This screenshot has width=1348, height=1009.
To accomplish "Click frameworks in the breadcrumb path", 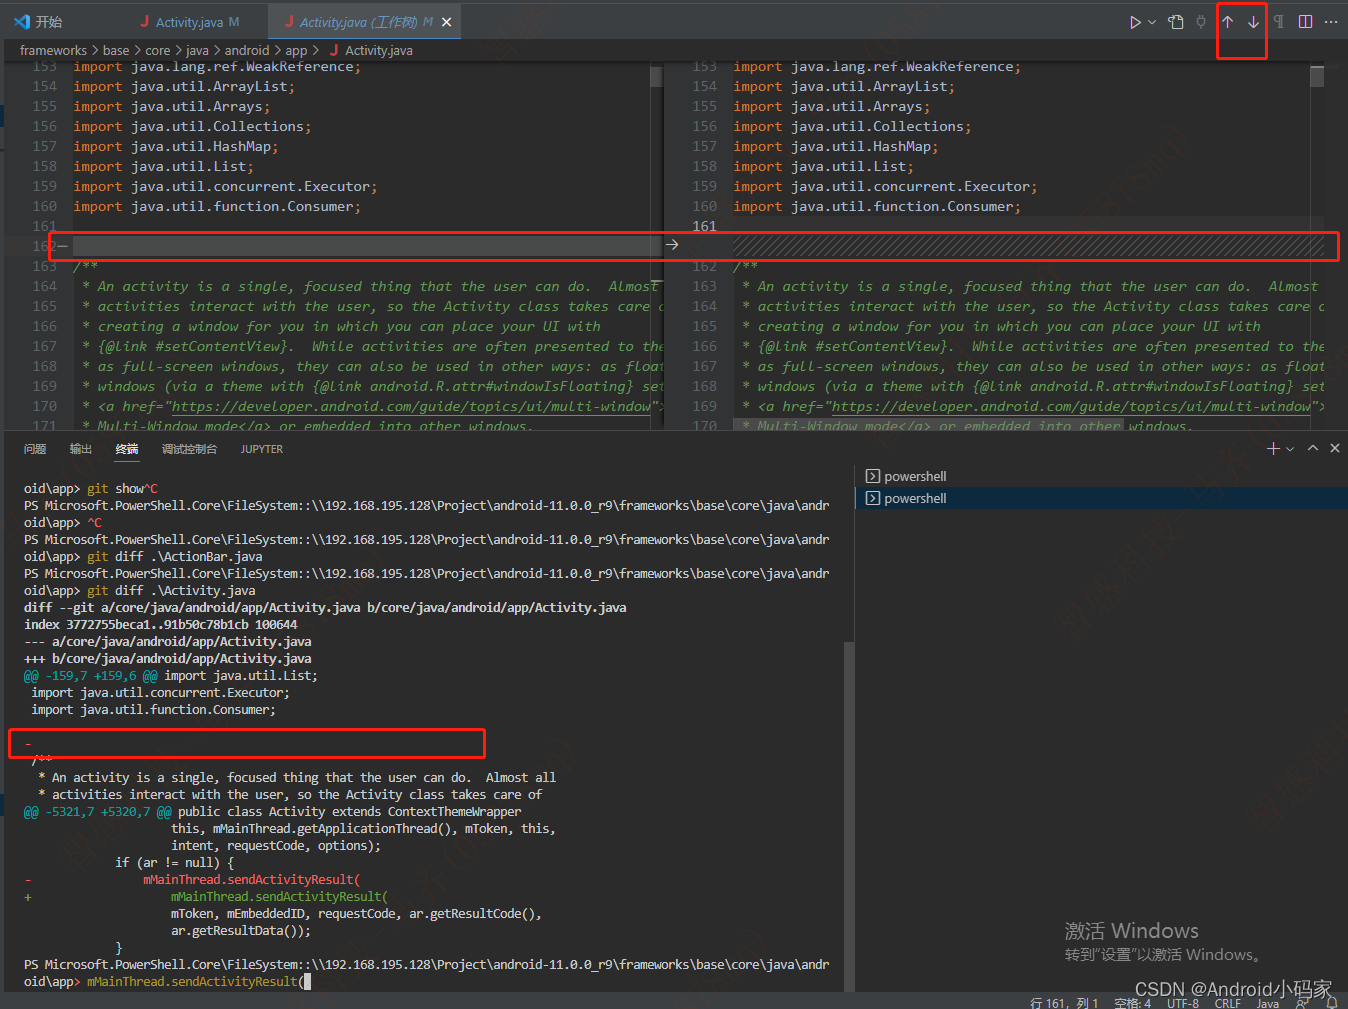I will pos(53,50).
